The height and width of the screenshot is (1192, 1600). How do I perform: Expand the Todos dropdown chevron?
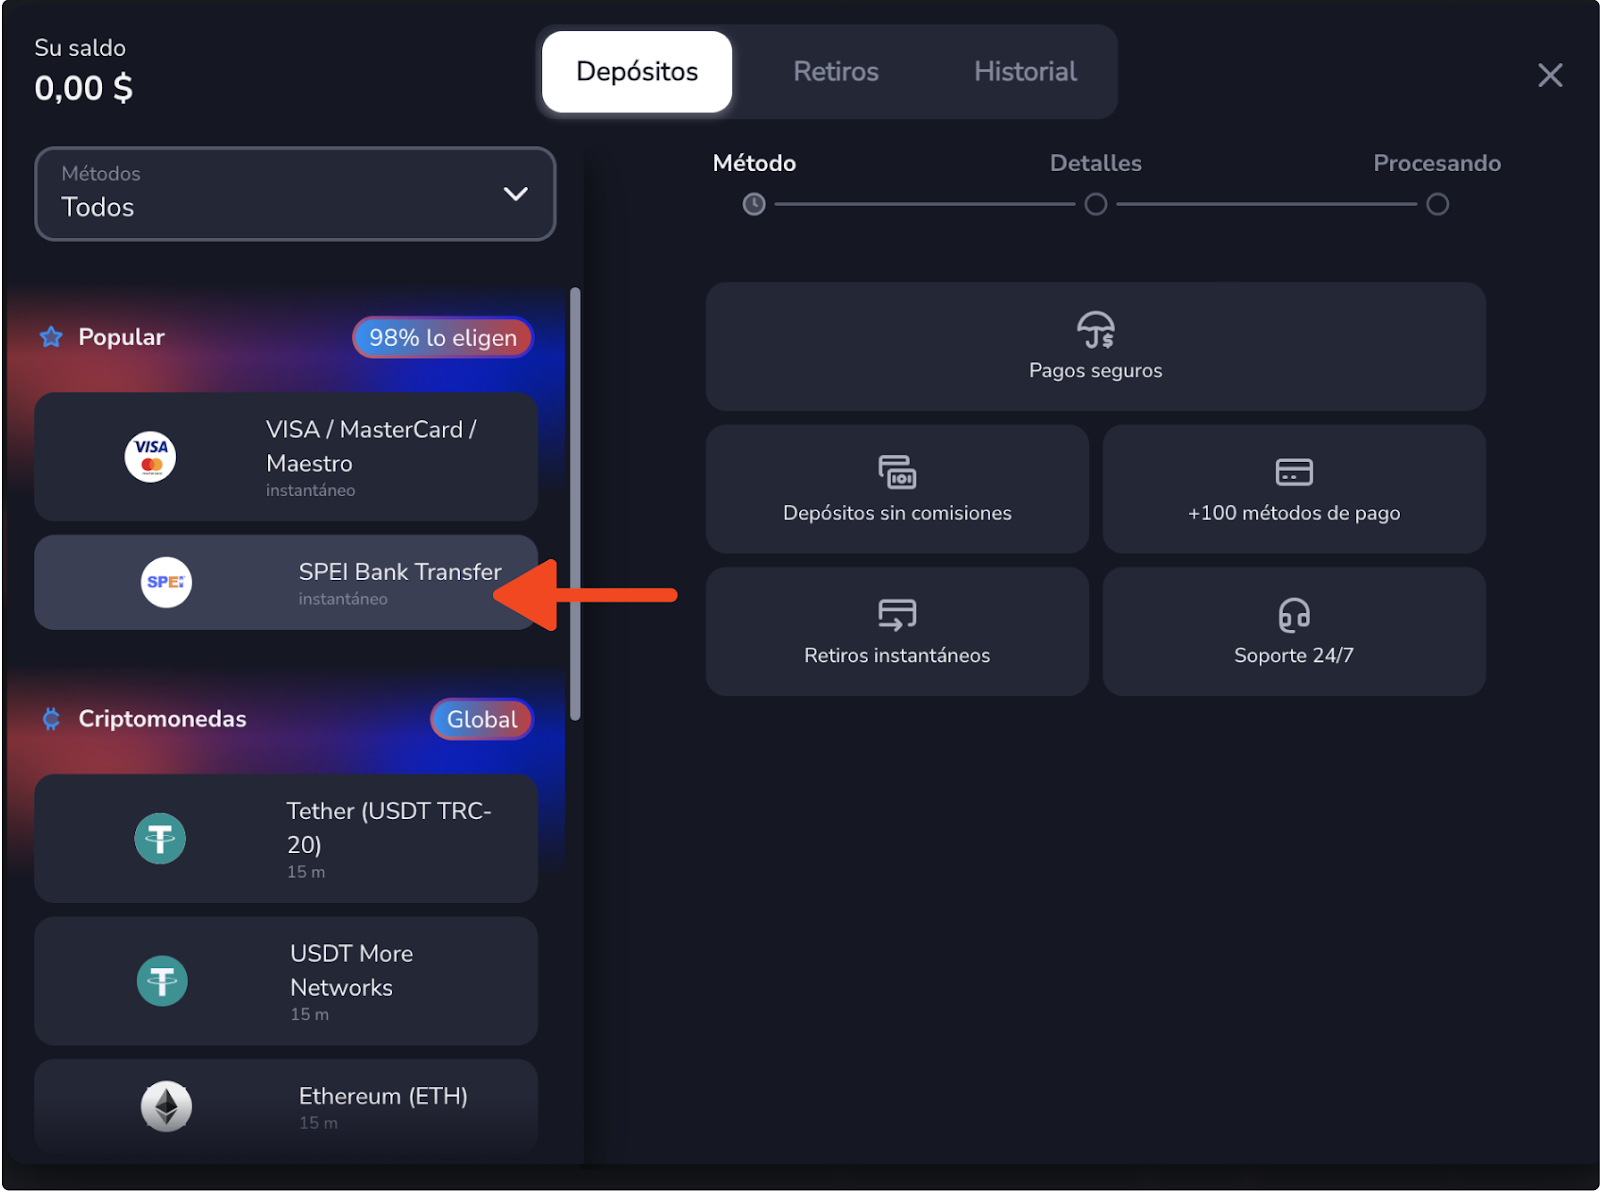pyautogui.click(x=515, y=194)
